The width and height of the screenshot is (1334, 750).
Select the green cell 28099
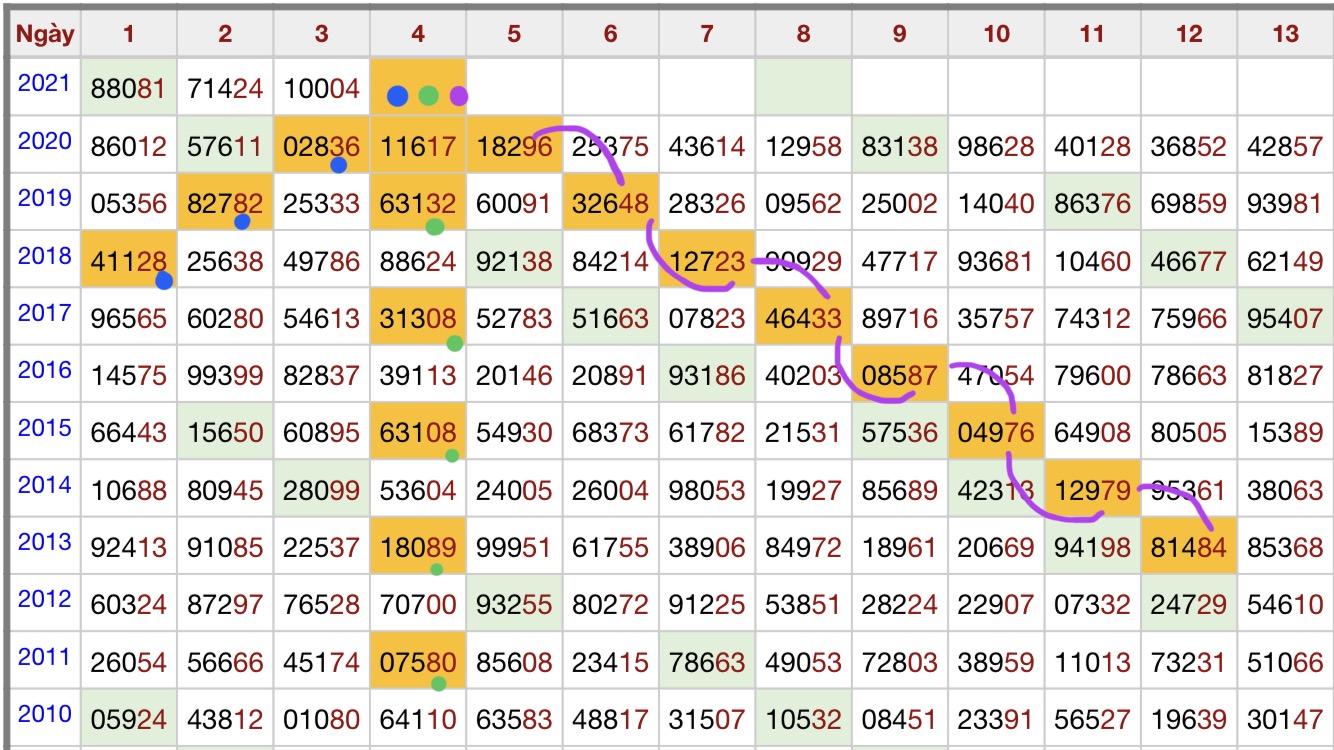point(321,490)
